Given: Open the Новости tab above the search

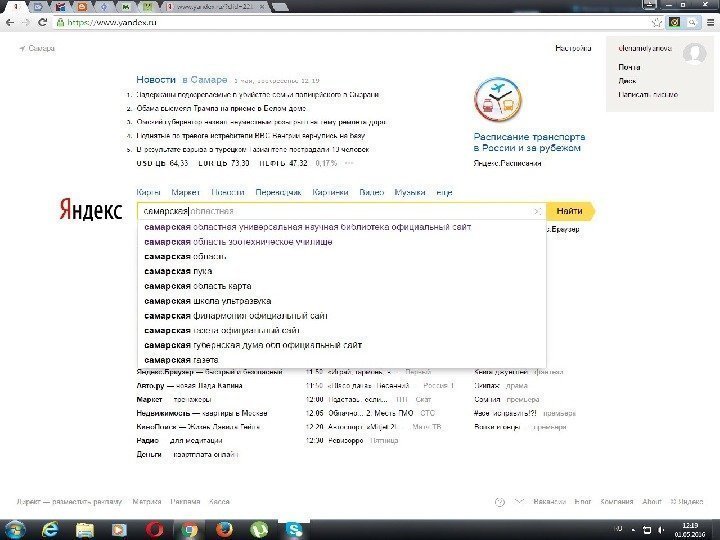Looking at the screenshot, I should (x=228, y=192).
